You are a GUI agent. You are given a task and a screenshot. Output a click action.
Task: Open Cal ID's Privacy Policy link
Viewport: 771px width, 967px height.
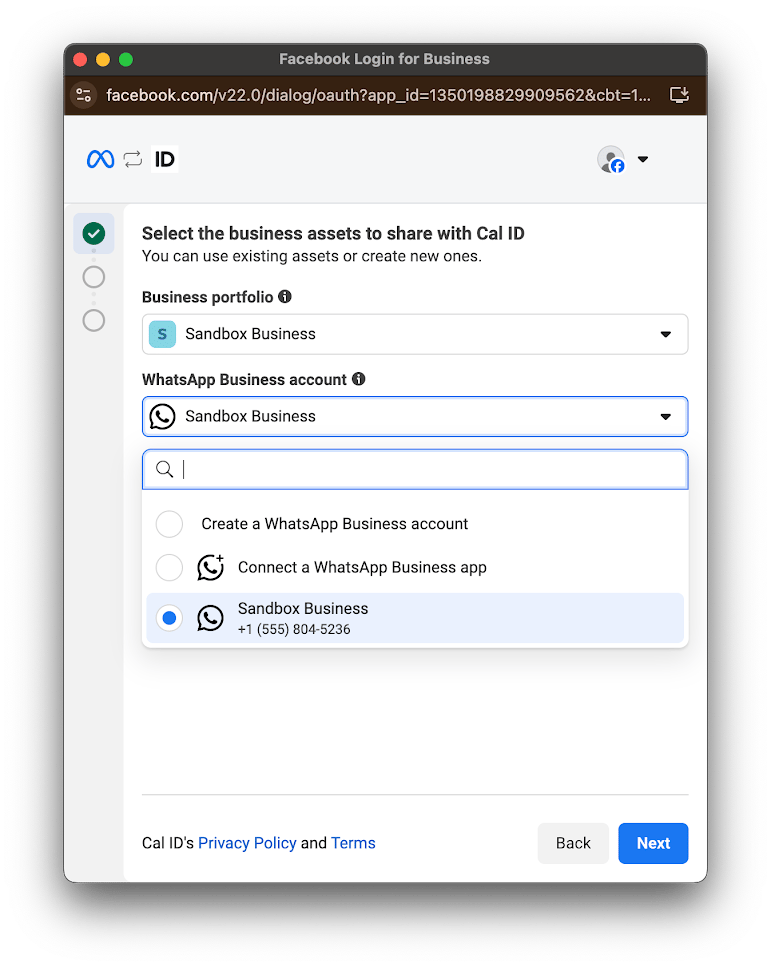click(x=247, y=843)
